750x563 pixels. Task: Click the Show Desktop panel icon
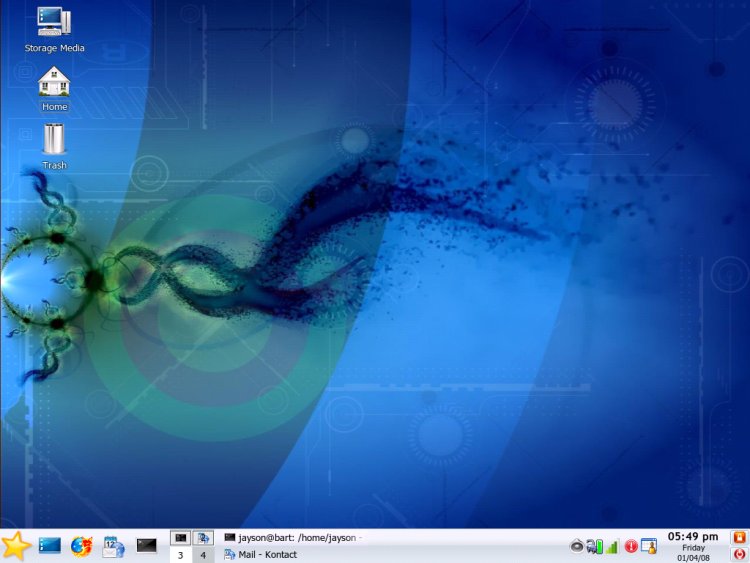tap(50, 545)
